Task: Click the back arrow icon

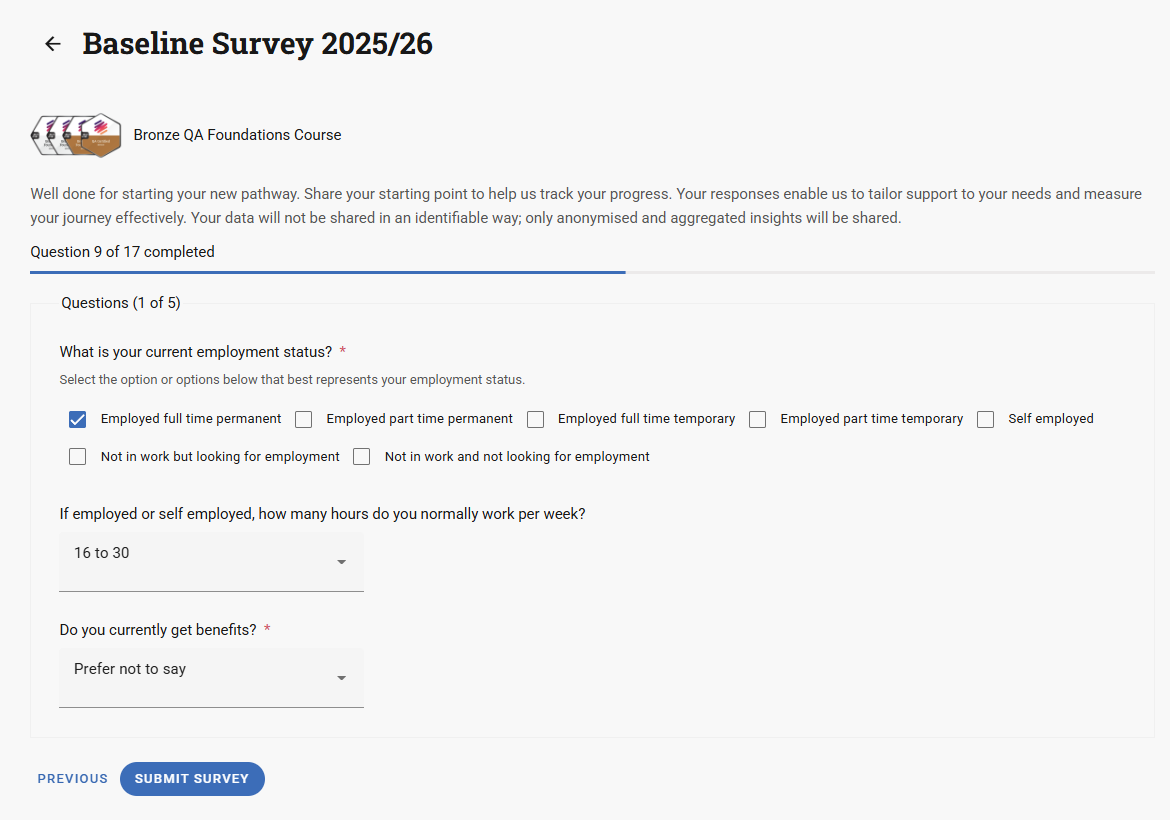Action: click(53, 44)
